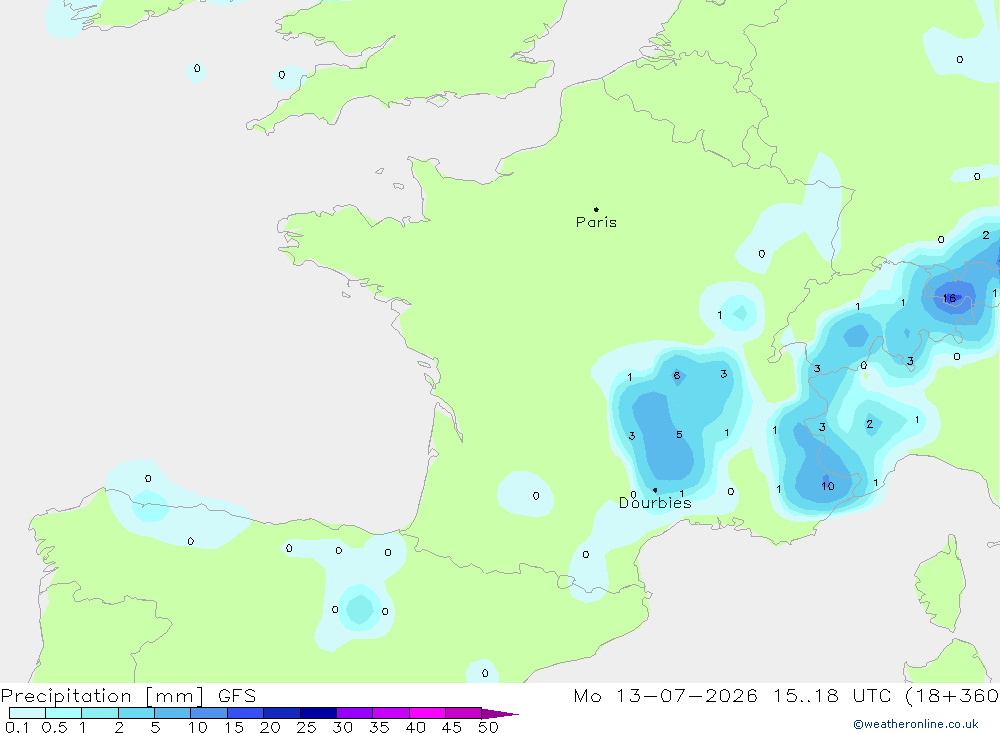Click legend scale label 0.1
Screen dimensions: 1000x733
pyautogui.click(x=17, y=727)
